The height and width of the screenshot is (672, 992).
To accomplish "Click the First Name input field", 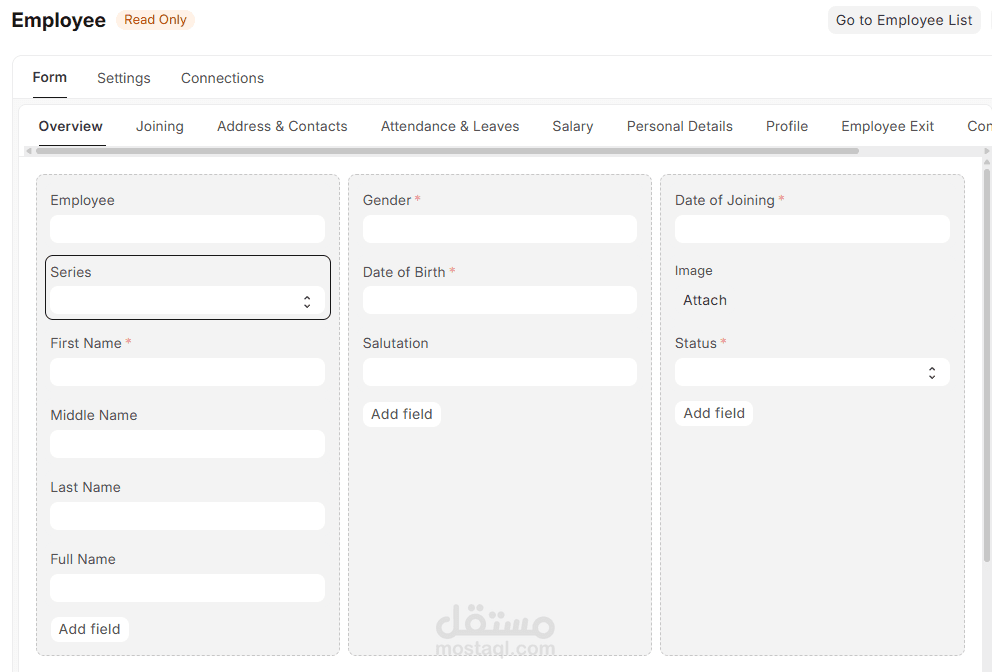I will pos(187,371).
